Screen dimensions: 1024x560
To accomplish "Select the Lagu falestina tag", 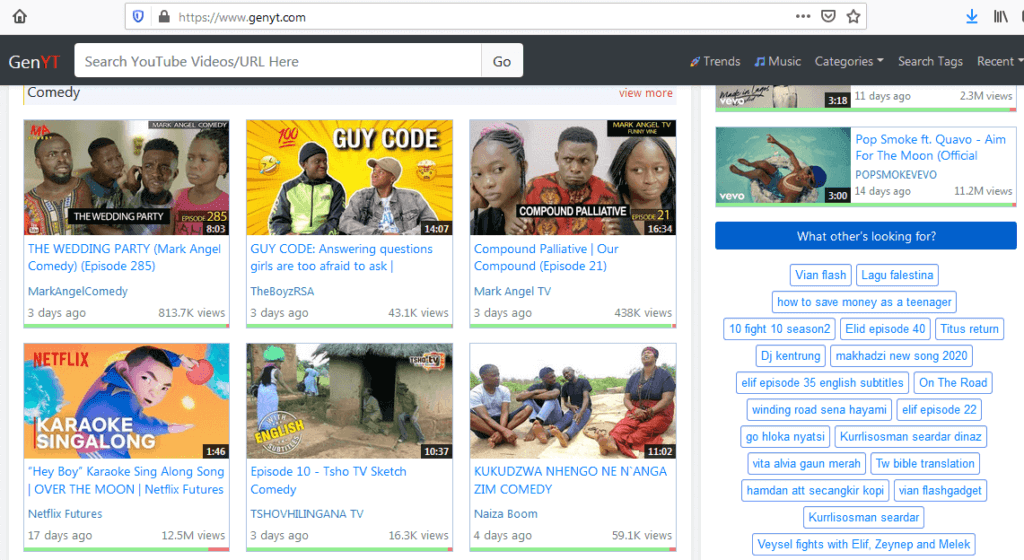I will click(897, 275).
